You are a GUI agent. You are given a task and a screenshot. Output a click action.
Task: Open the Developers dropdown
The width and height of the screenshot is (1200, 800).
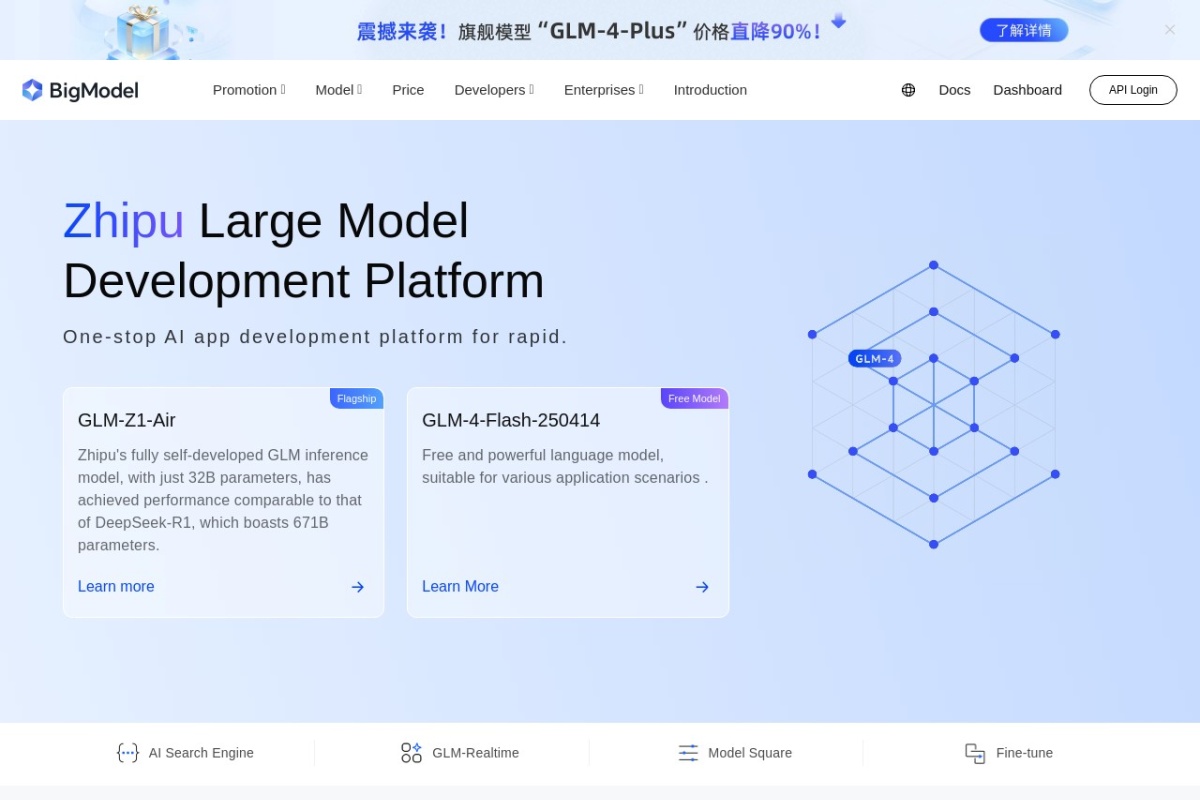(493, 90)
